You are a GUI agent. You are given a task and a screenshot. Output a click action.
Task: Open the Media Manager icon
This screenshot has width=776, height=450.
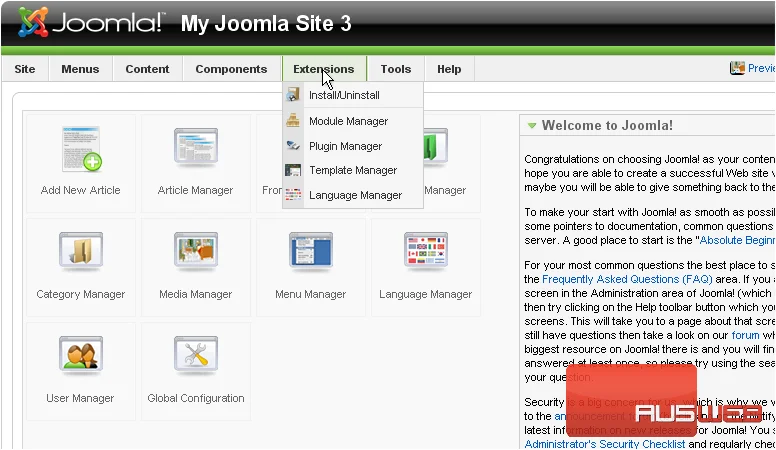pos(196,250)
